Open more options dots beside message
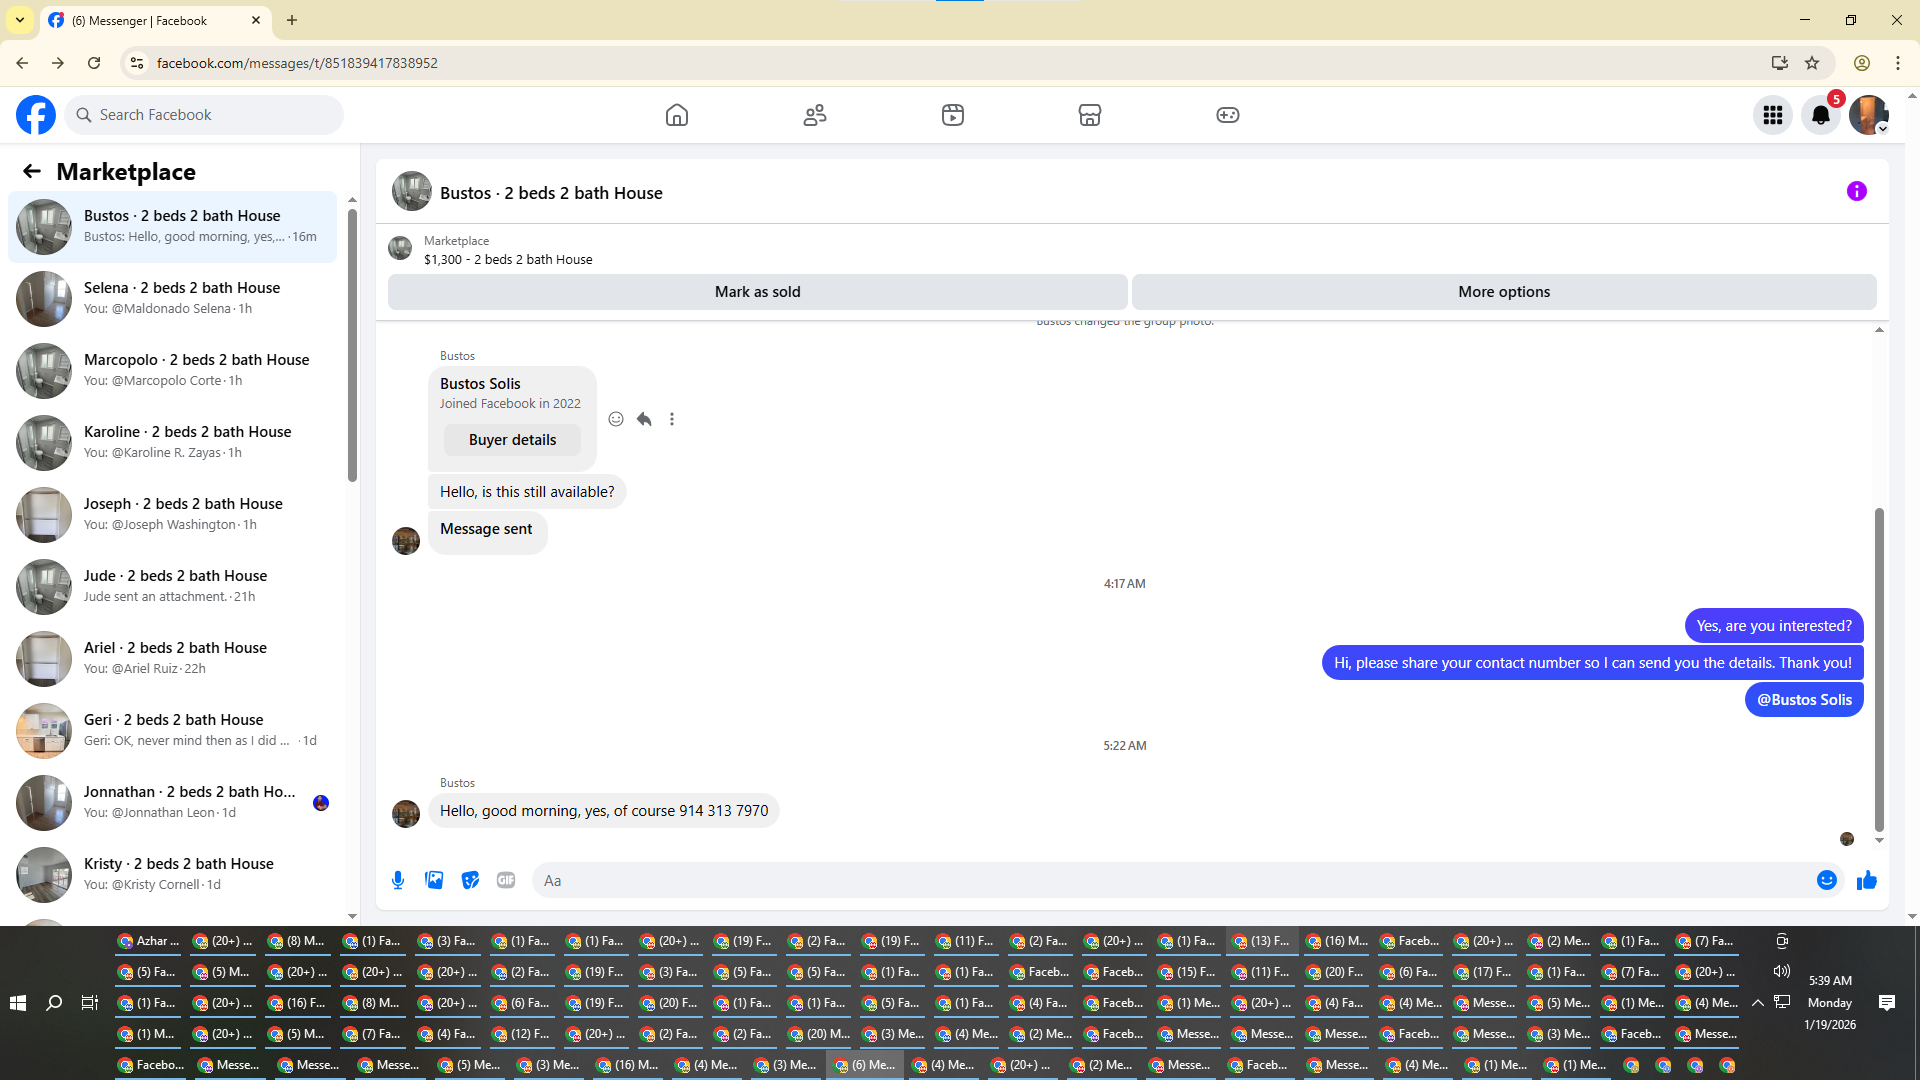1920x1080 pixels. 672,419
